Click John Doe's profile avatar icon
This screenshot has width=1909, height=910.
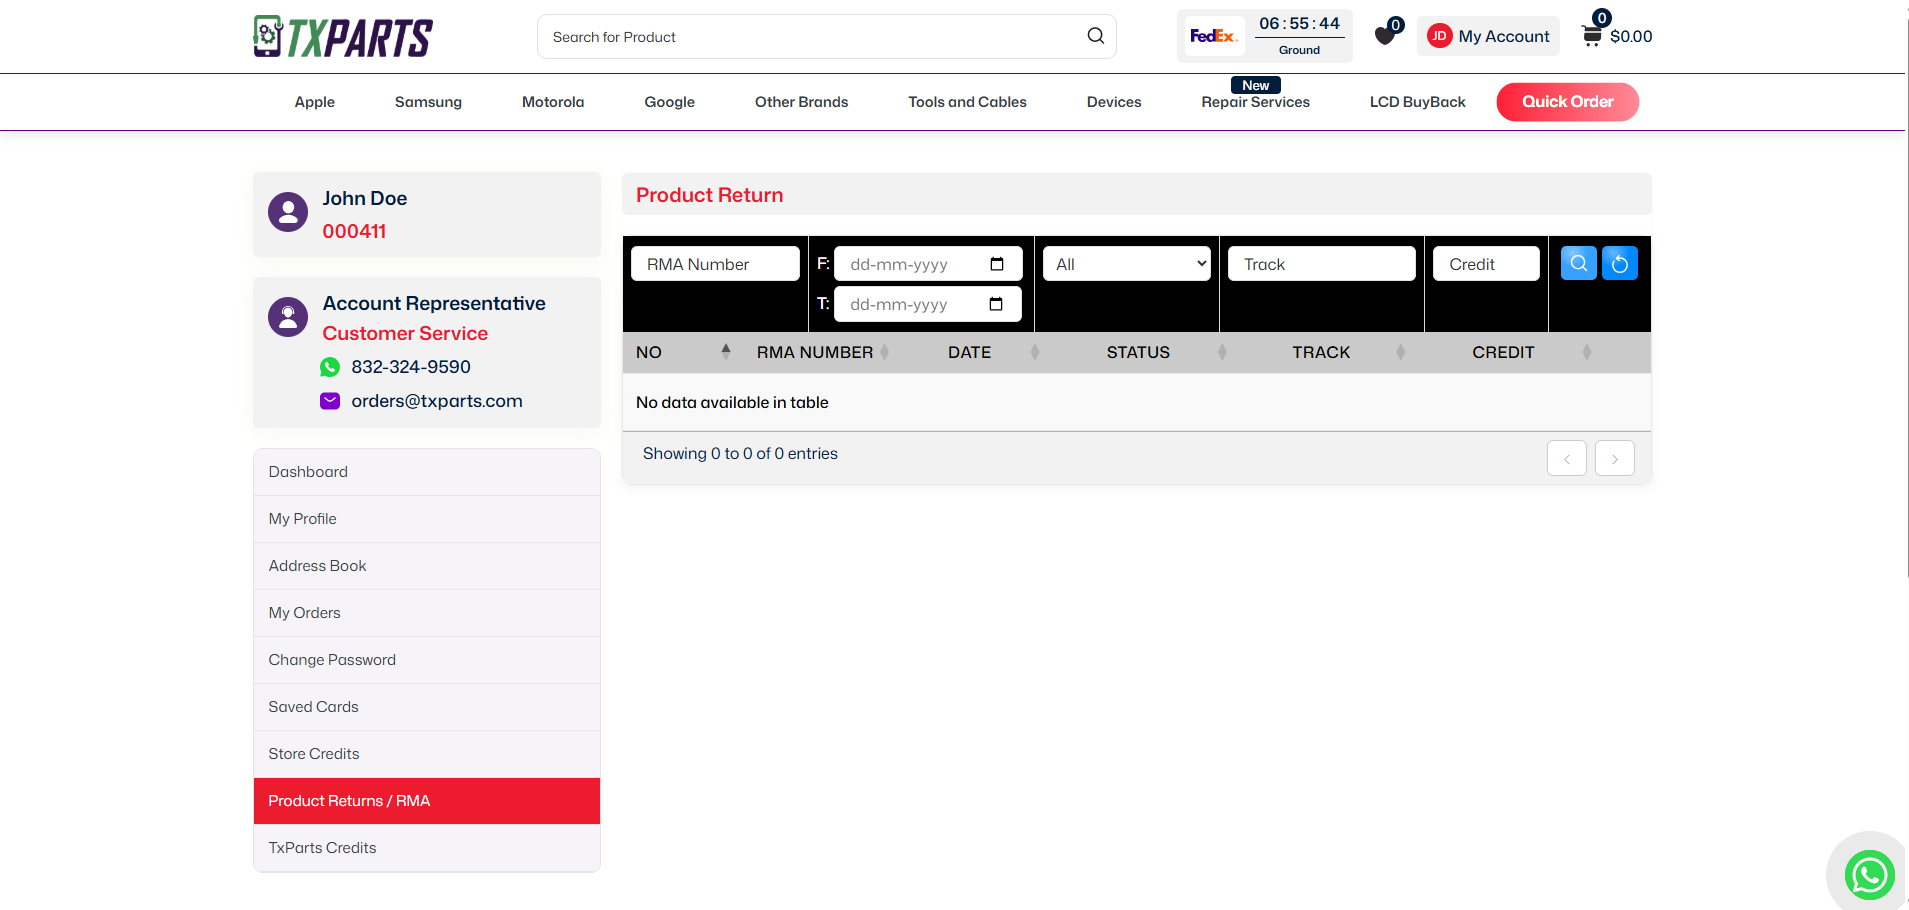coord(288,212)
